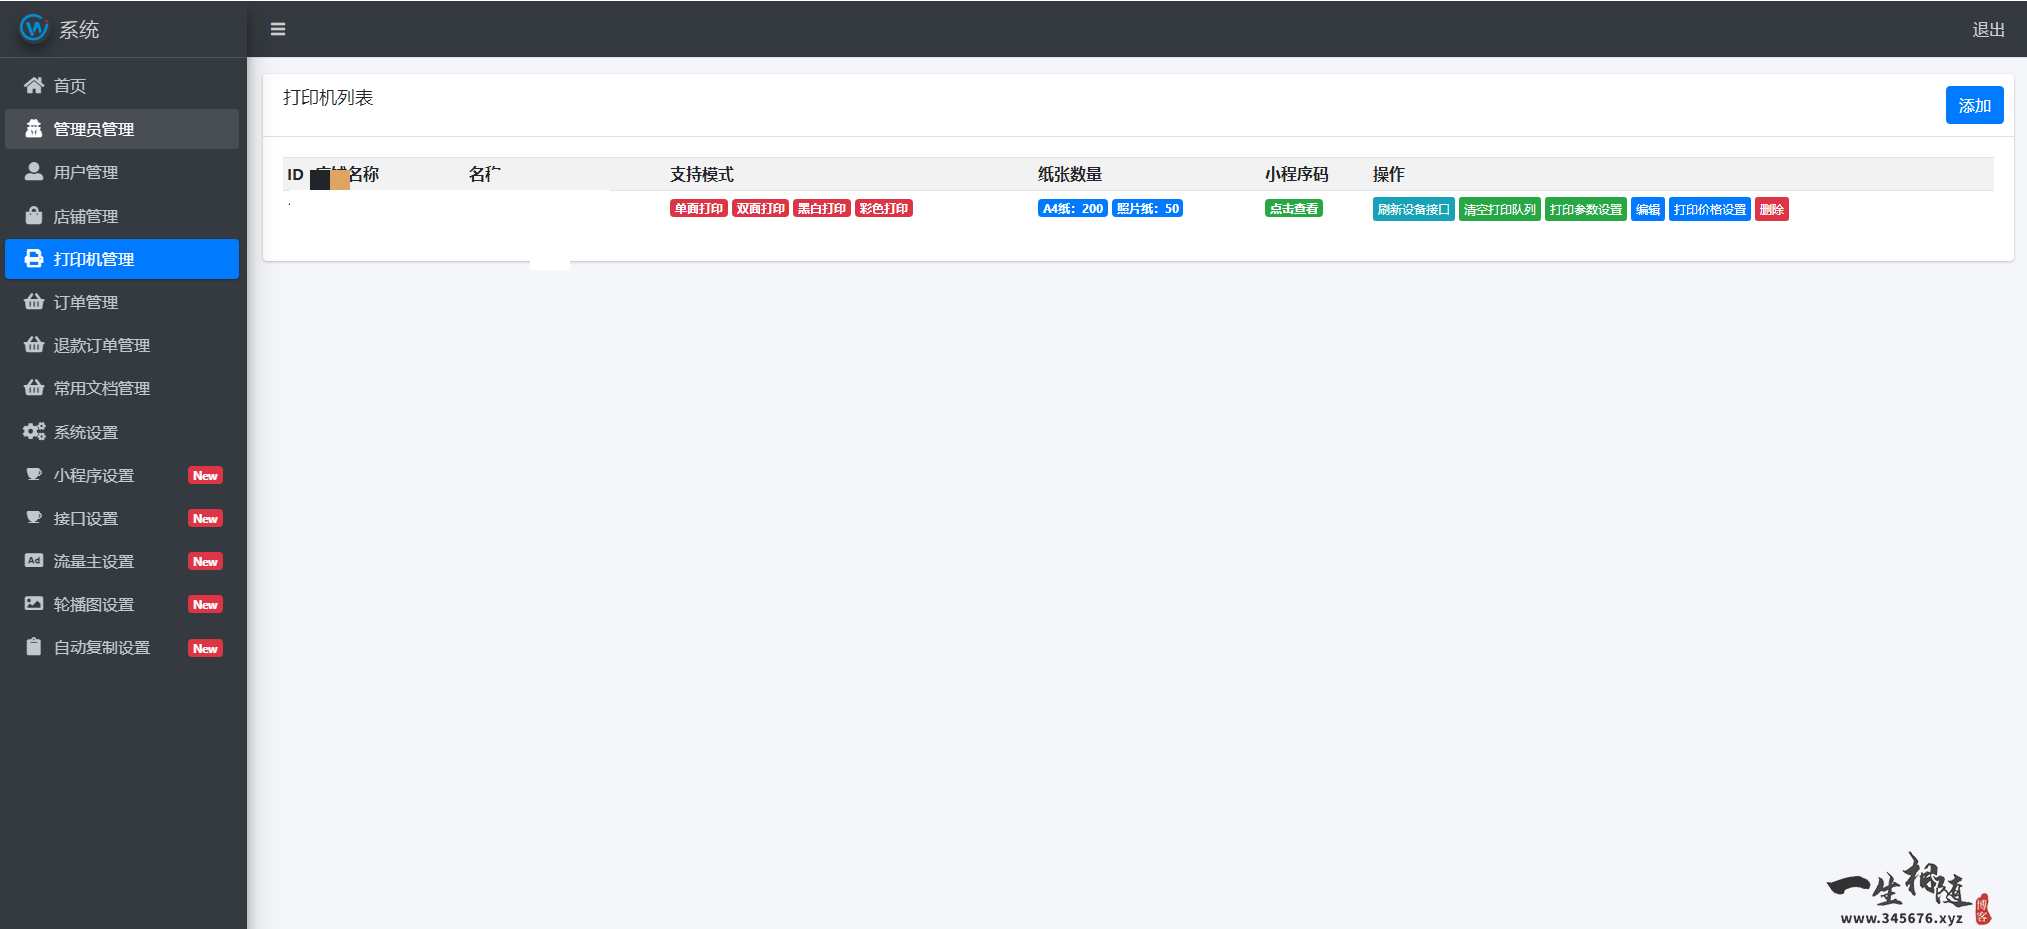The width and height of the screenshot is (2027, 929).
Task: Click 刷新设备接口 button in the row
Action: click(x=1413, y=209)
